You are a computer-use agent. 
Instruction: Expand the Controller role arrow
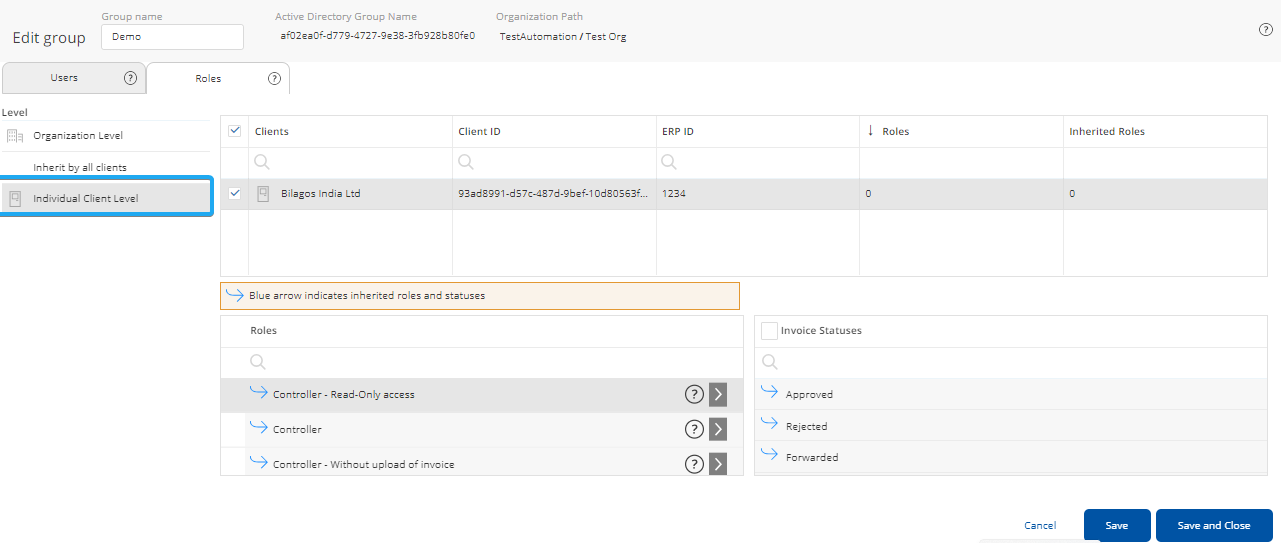[x=718, y=429]
